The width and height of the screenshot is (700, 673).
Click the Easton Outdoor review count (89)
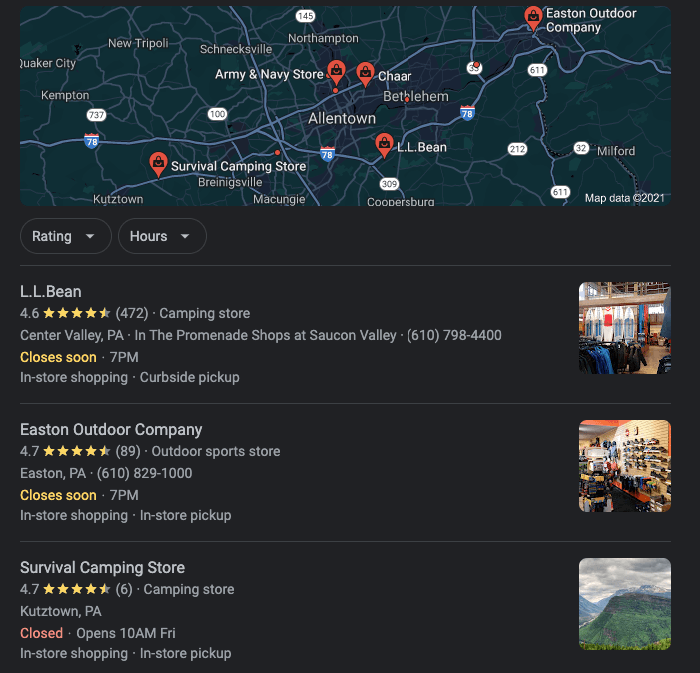click(128, 451)
